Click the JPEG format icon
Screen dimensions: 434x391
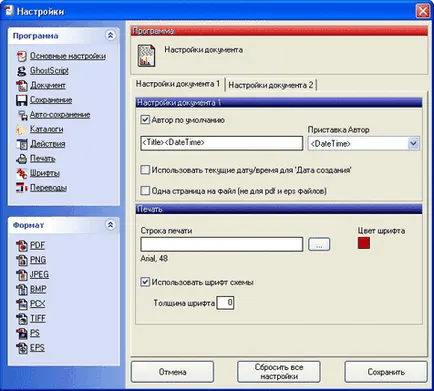pos(22,275)
